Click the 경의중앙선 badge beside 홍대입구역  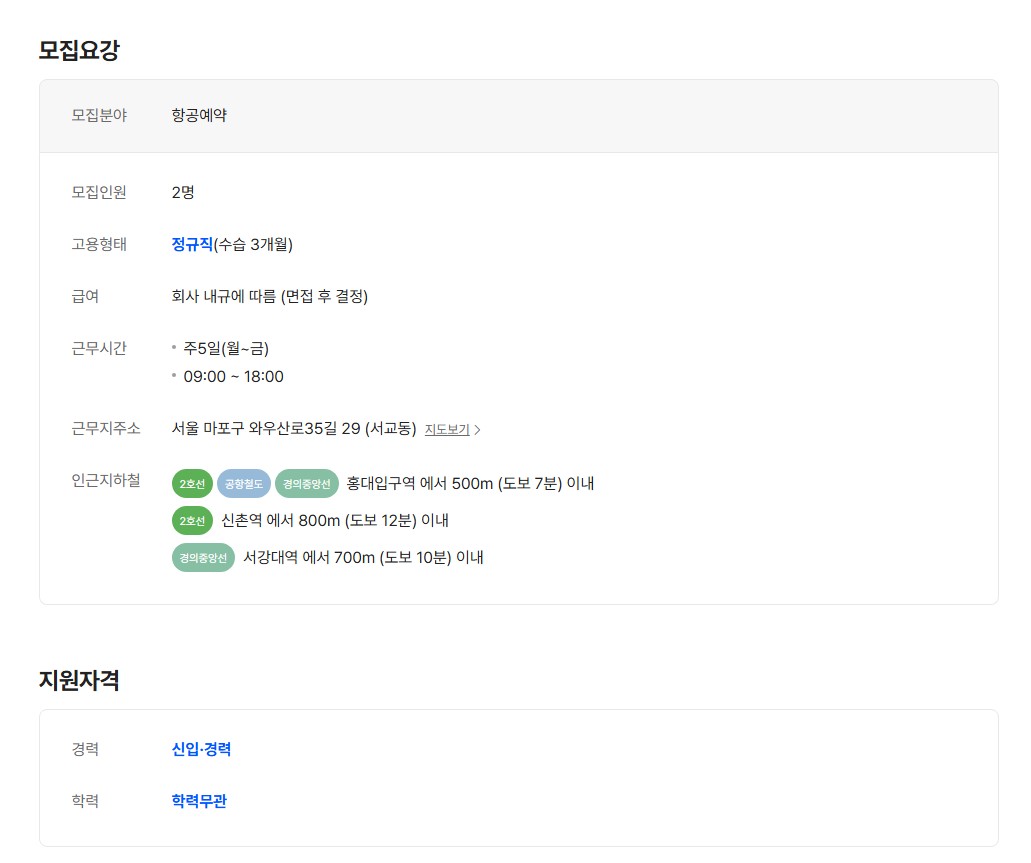307,484
